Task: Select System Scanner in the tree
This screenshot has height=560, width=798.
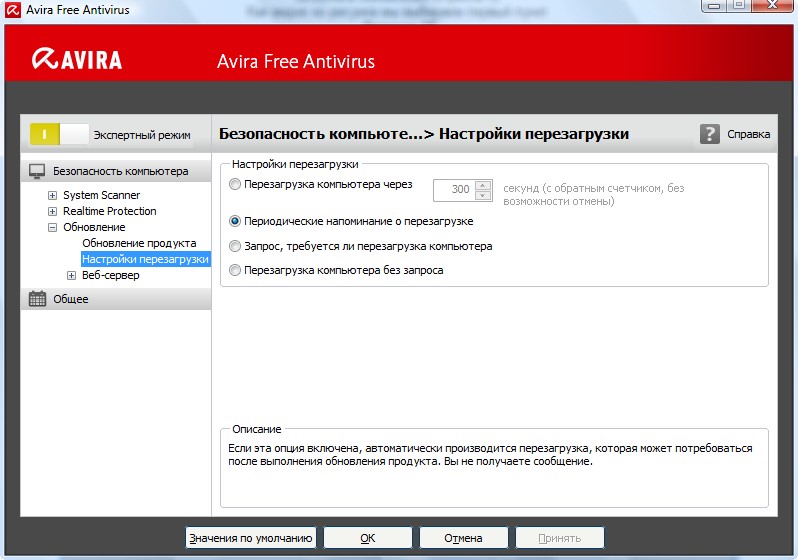Action: 101,195
